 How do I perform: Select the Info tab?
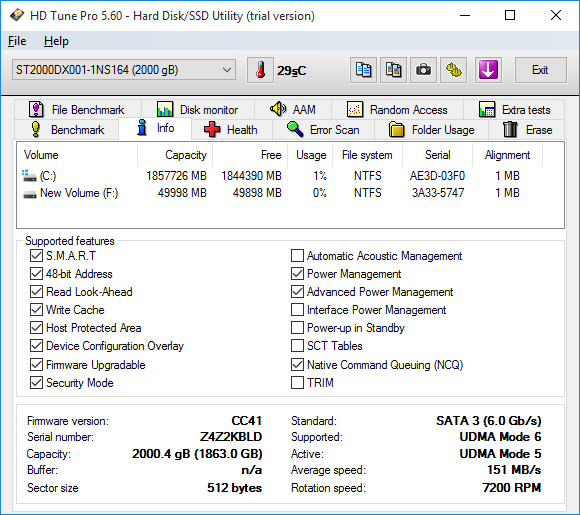(155, 128)
